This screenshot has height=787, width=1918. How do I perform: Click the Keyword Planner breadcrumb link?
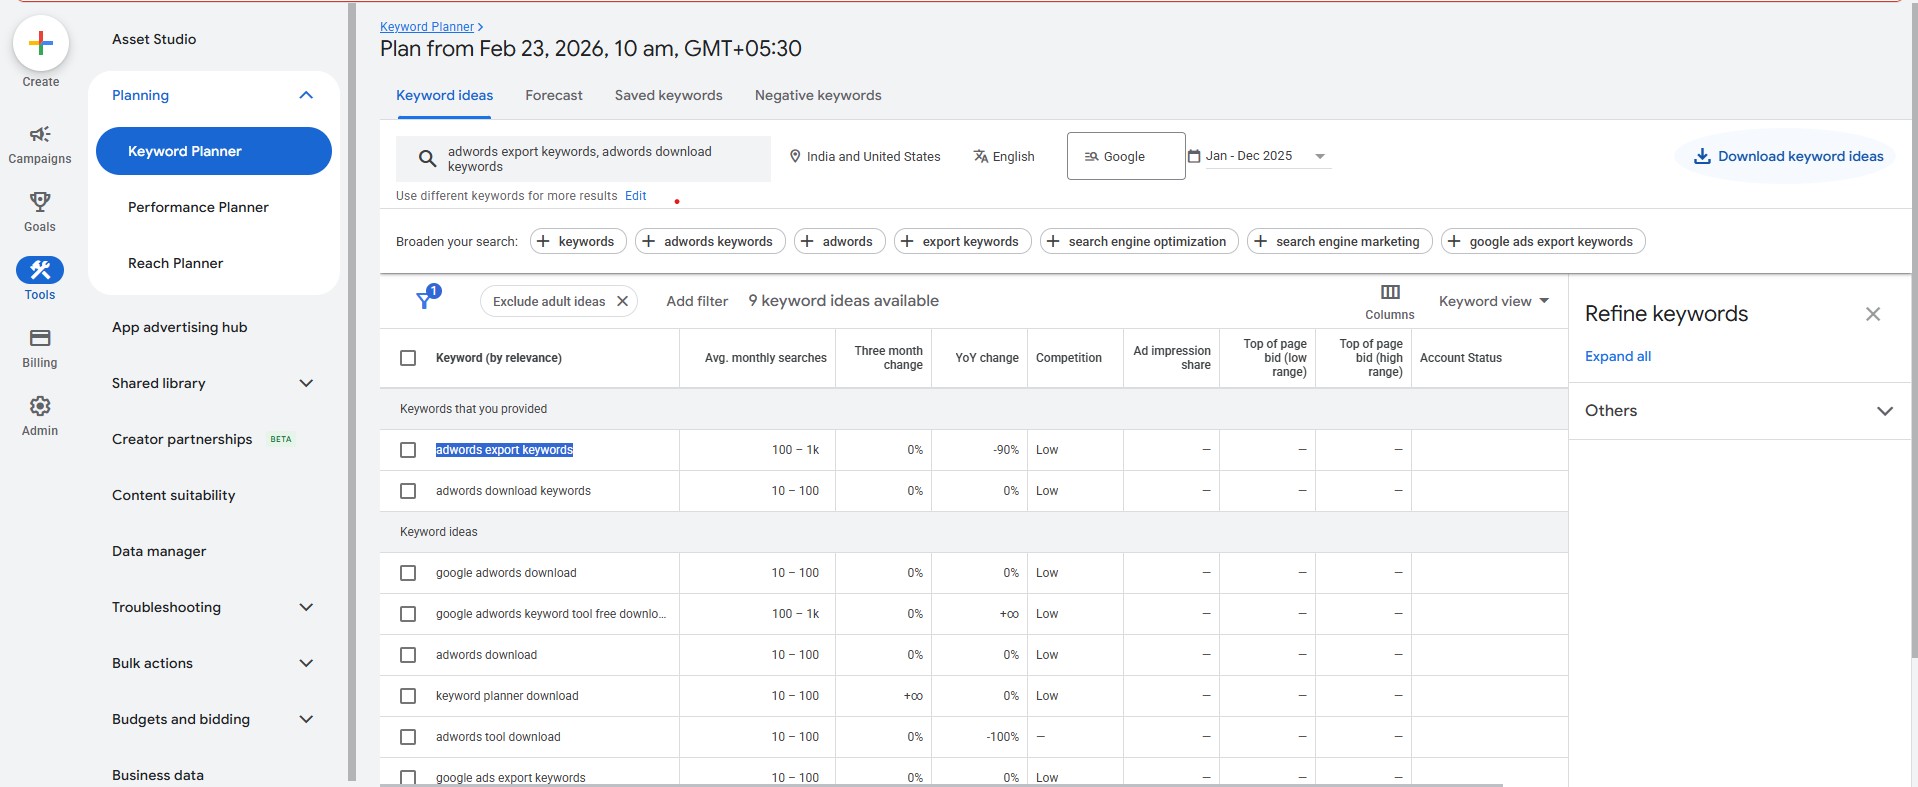427,27
